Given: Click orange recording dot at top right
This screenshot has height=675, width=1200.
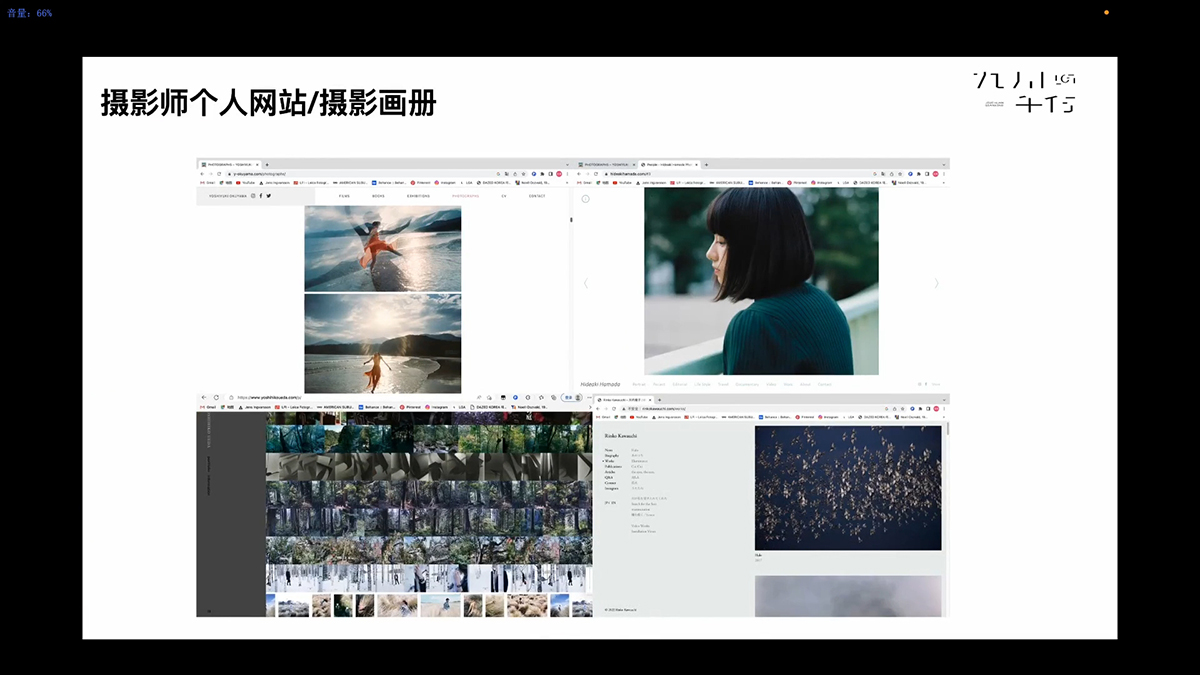Looking at the screenshot, I should coord(1106,12).
